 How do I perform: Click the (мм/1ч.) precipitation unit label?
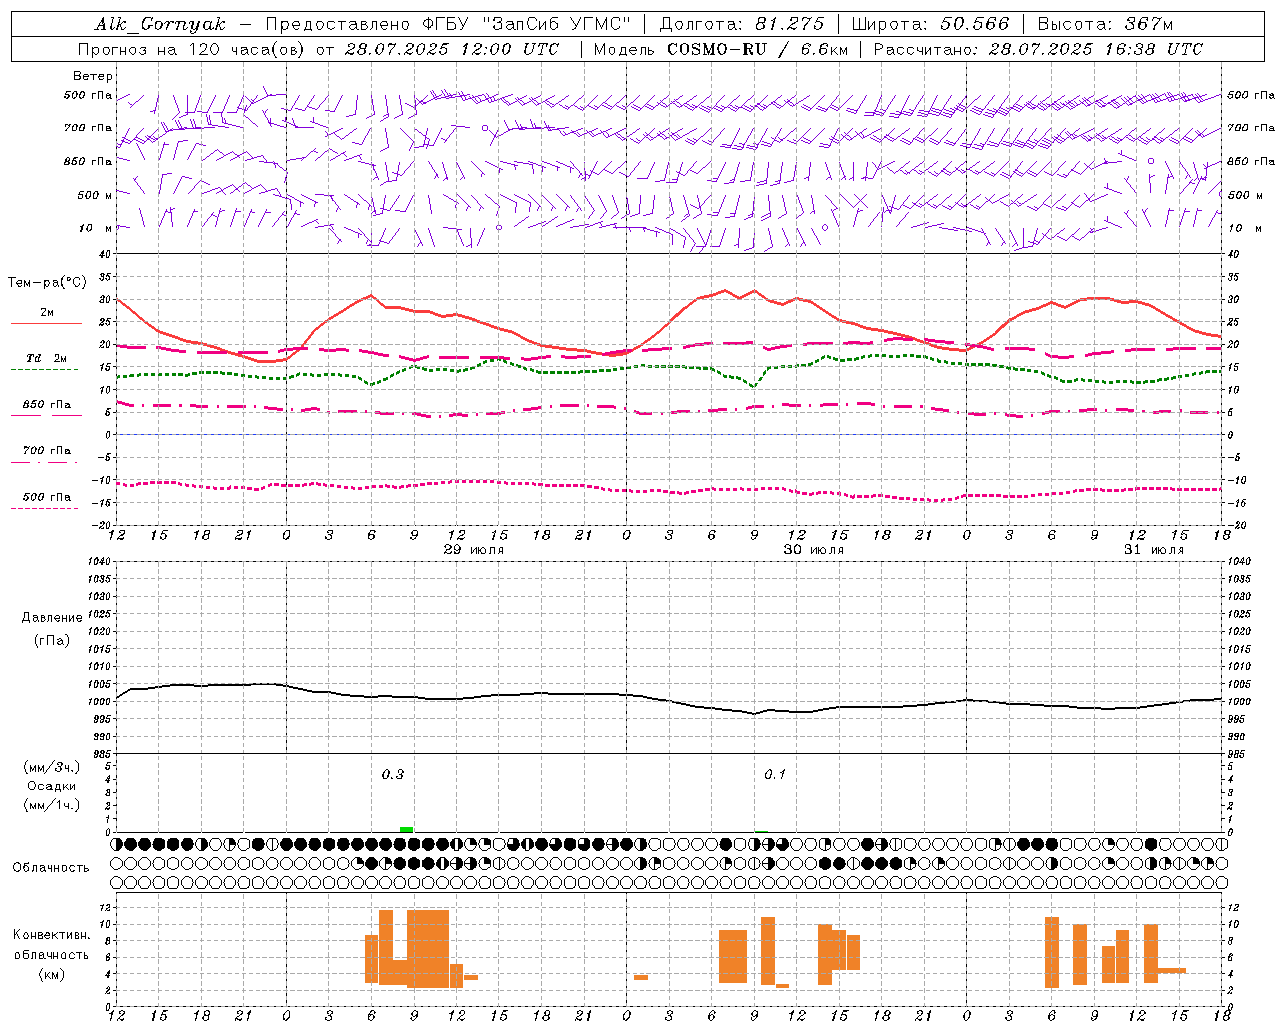pos(51,805)
